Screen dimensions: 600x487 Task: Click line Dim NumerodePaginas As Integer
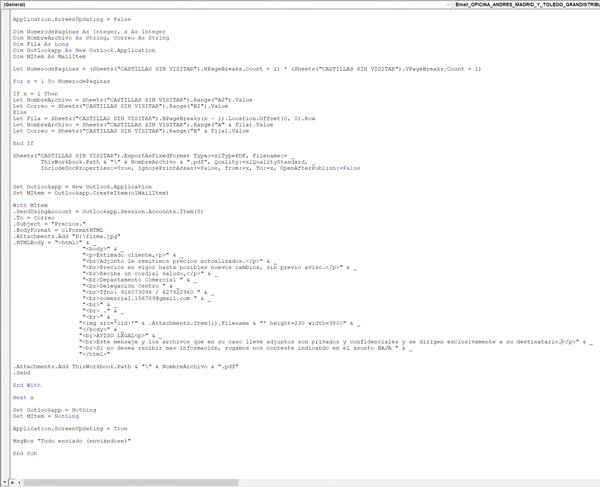[89, 32]
